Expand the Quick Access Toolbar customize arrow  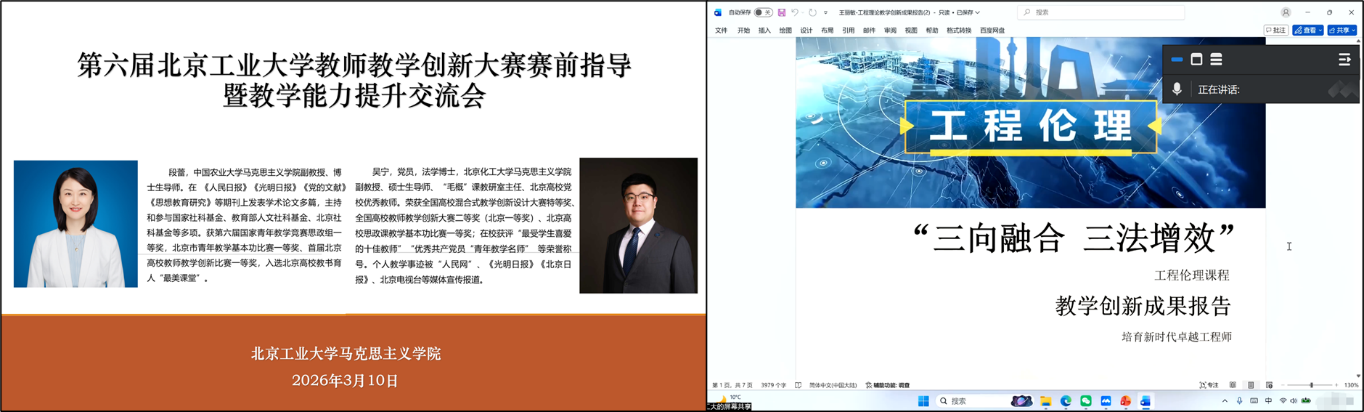tap(826, 12)
